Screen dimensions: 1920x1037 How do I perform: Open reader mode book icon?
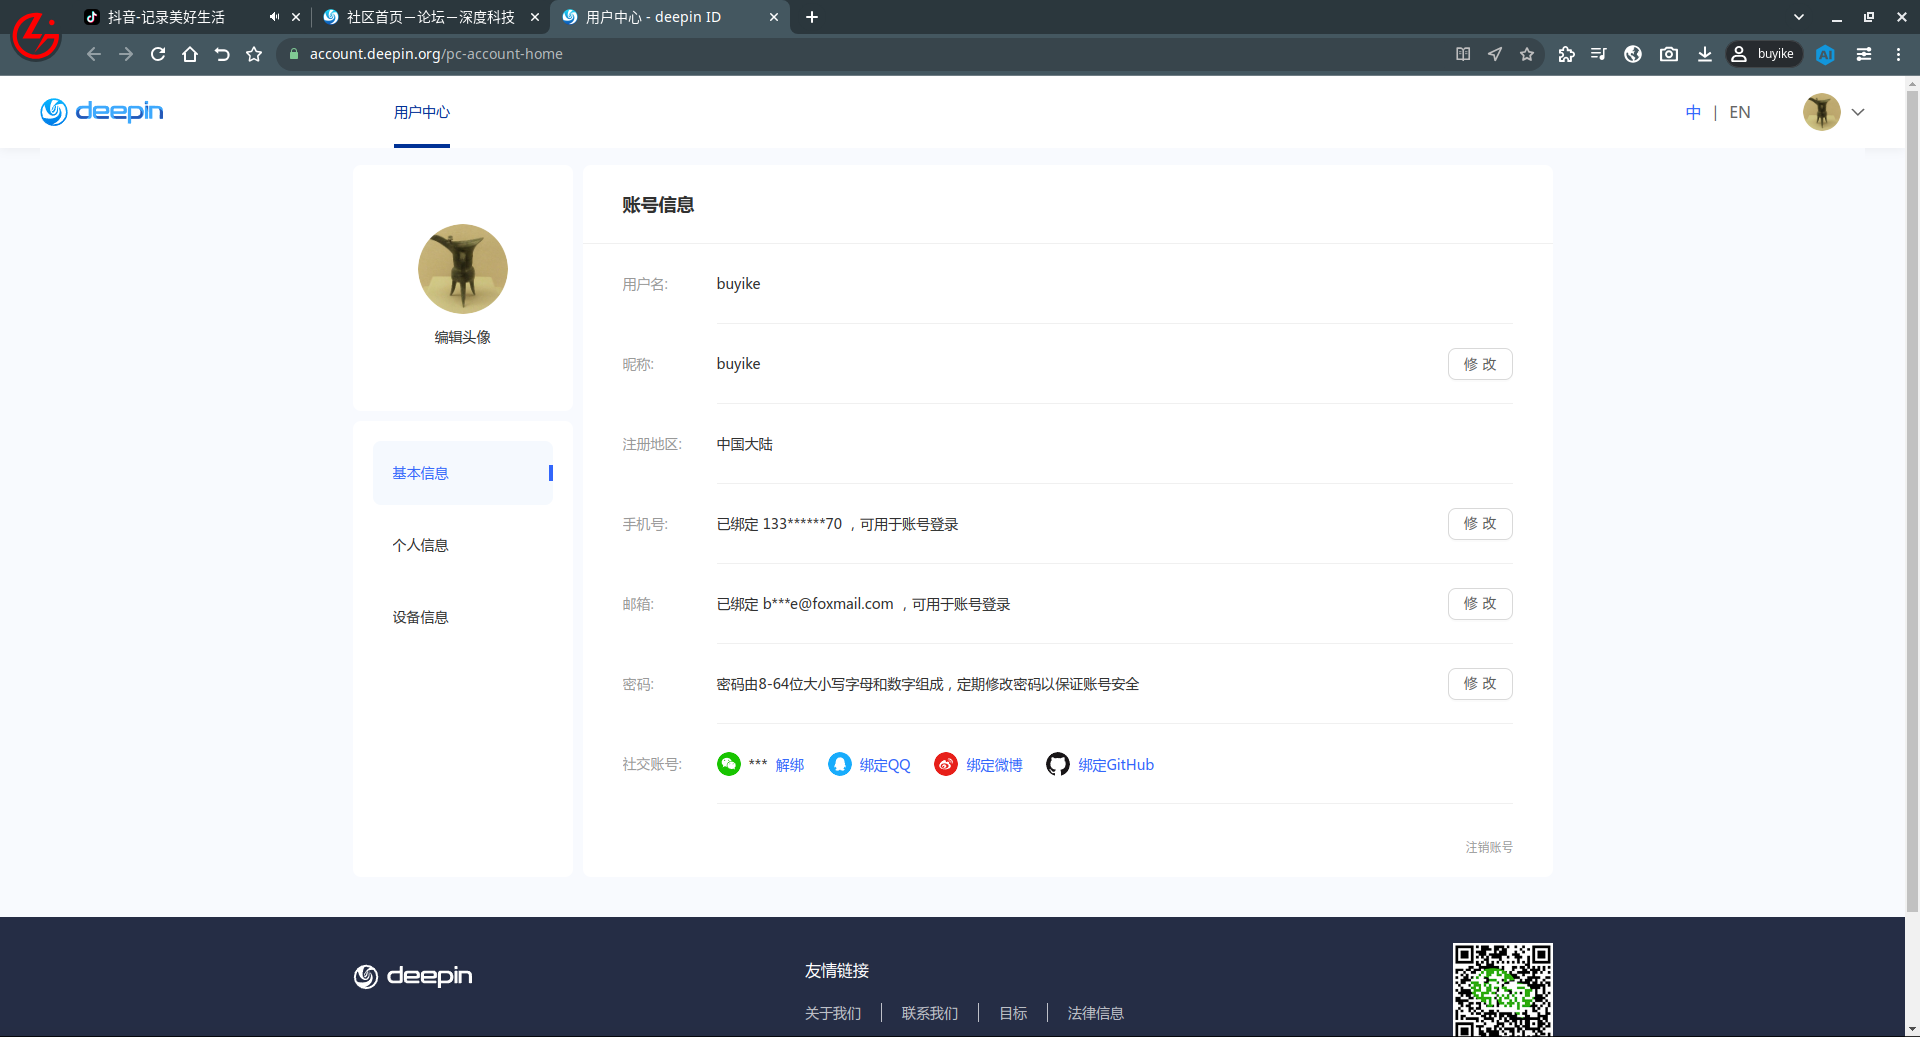tap(1463, 54)
